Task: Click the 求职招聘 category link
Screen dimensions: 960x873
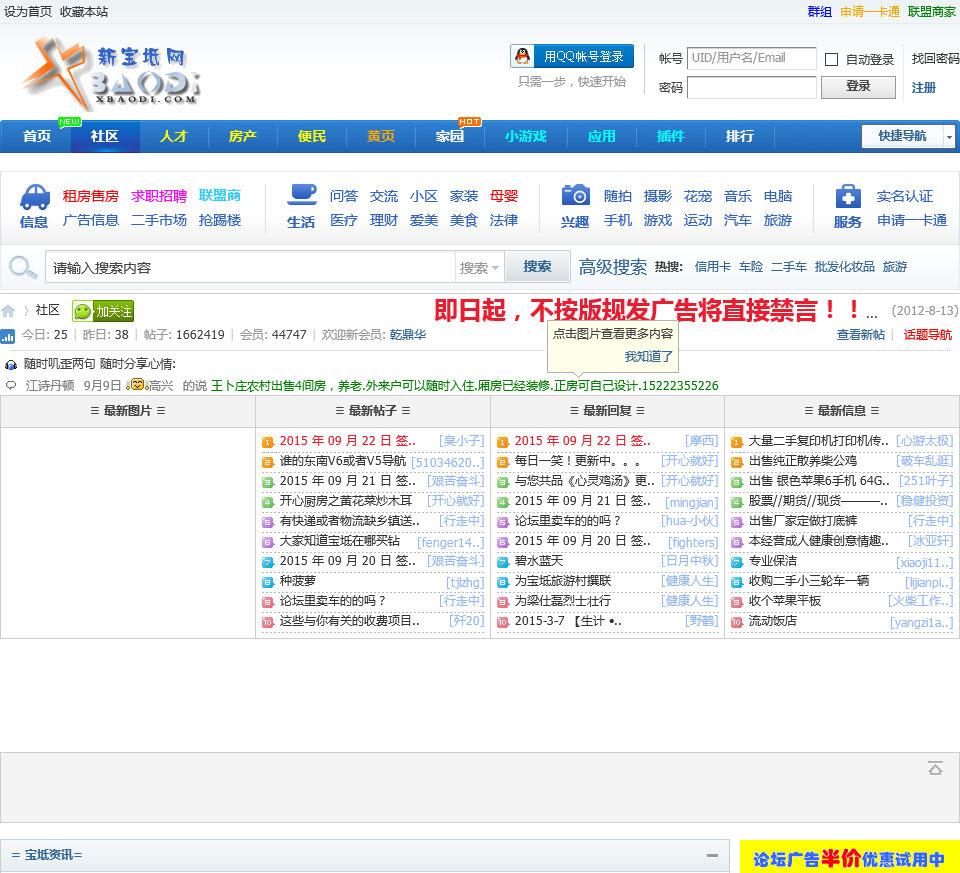Action: click(159, 196)
